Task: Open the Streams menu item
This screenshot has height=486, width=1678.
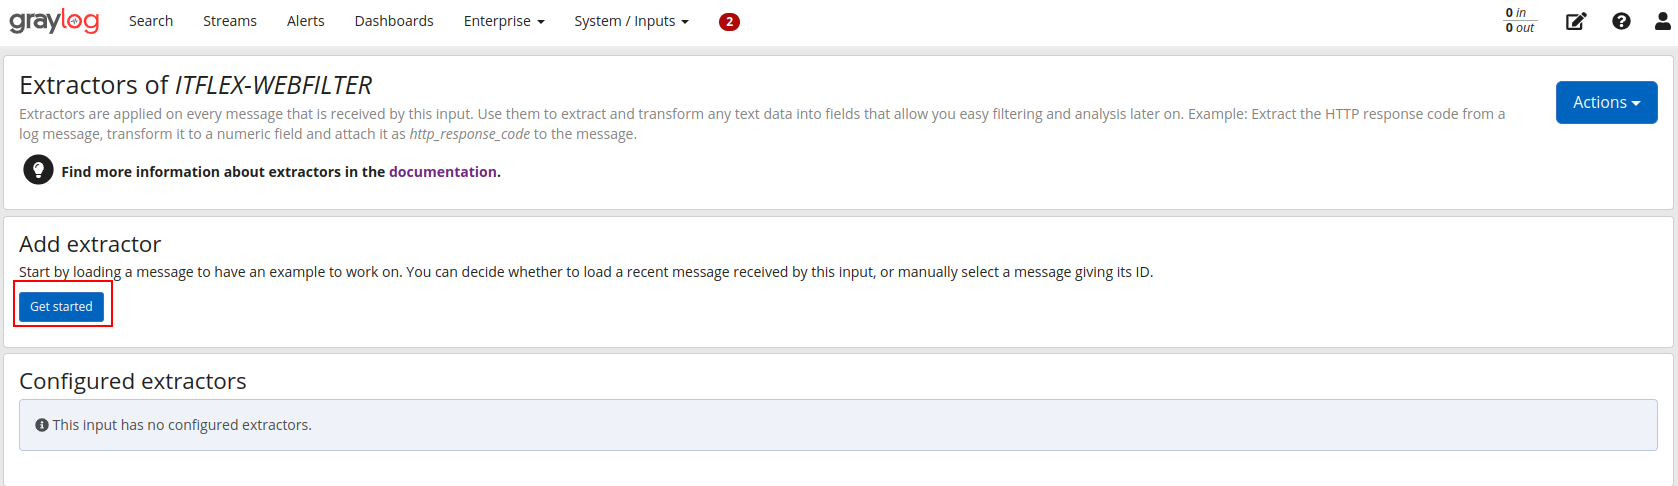Action: coord(230,21)
